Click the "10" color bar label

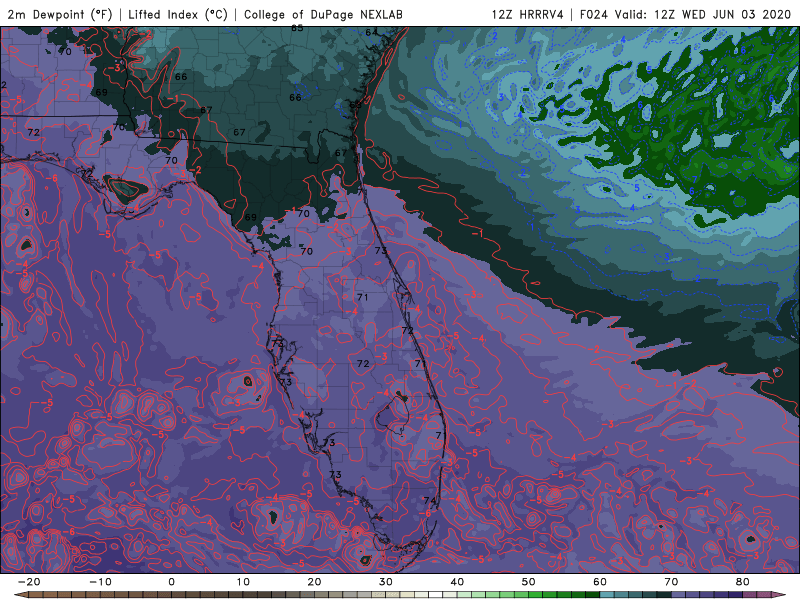coord(243,582)
